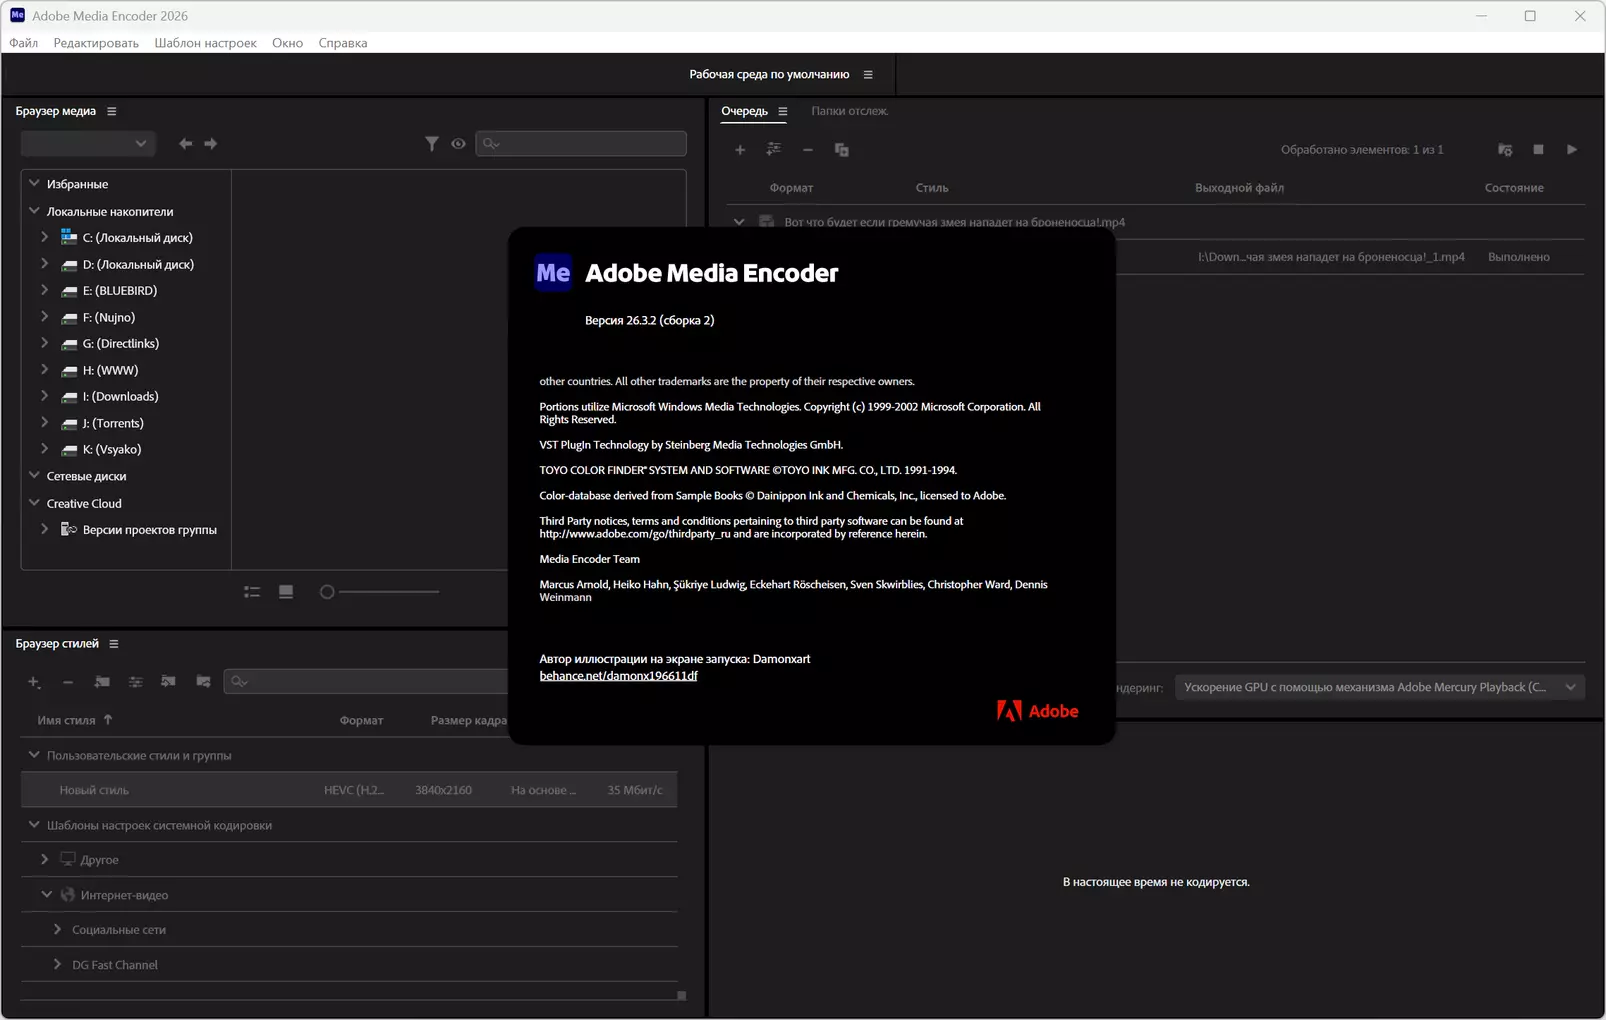Select the Новый стиль preset row
The height and width of the screenshot is (1020, 1606).
[349, 790]
